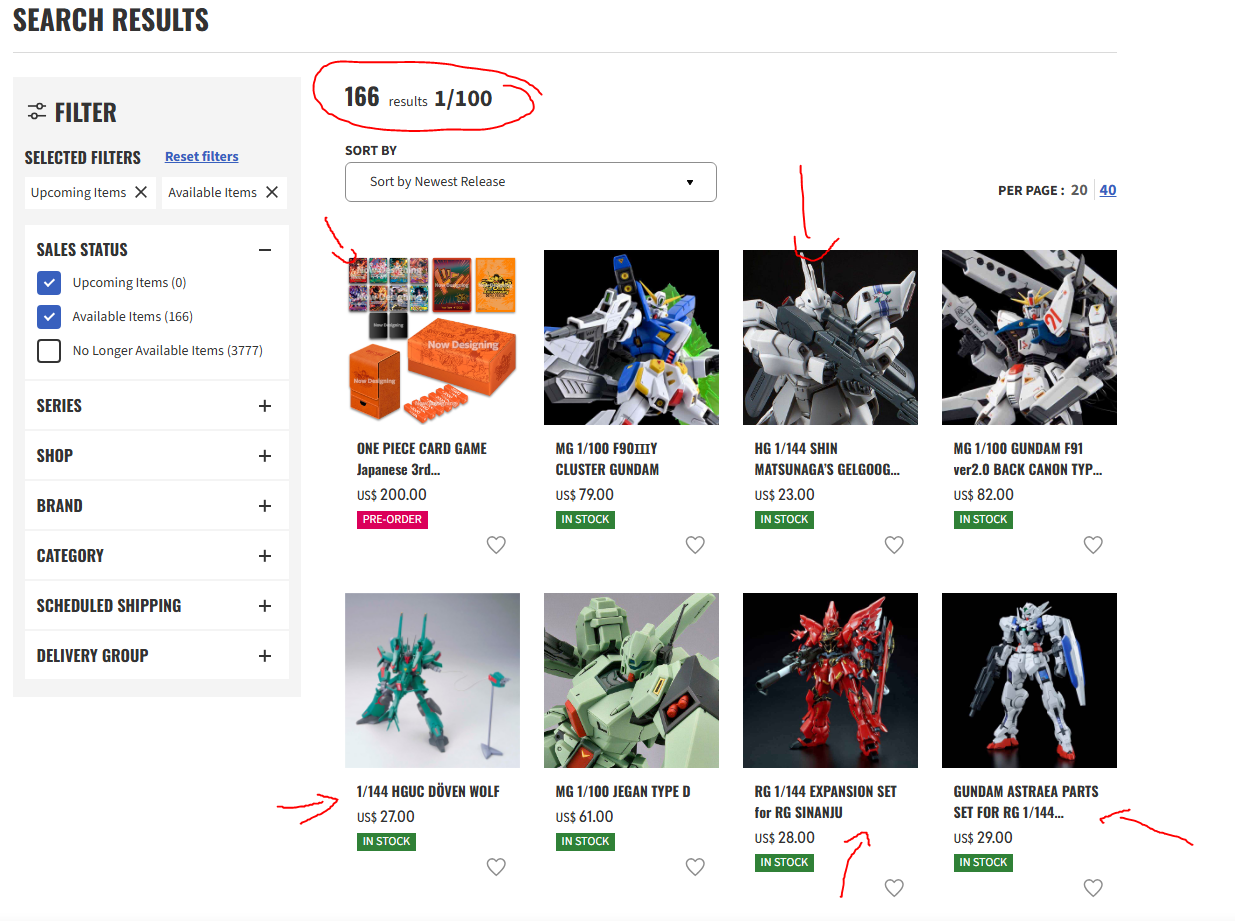Viewport: 1235px width, 921px height.
Task: Expand the Brand filter section
Action: click(265, 506)
